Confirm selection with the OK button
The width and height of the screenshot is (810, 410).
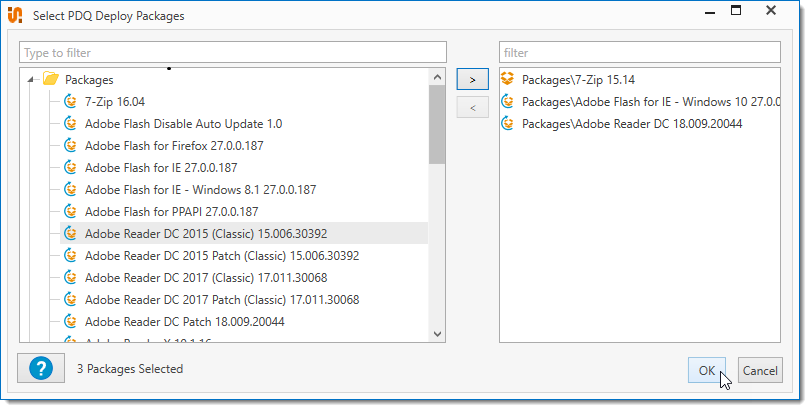point(706,370)
